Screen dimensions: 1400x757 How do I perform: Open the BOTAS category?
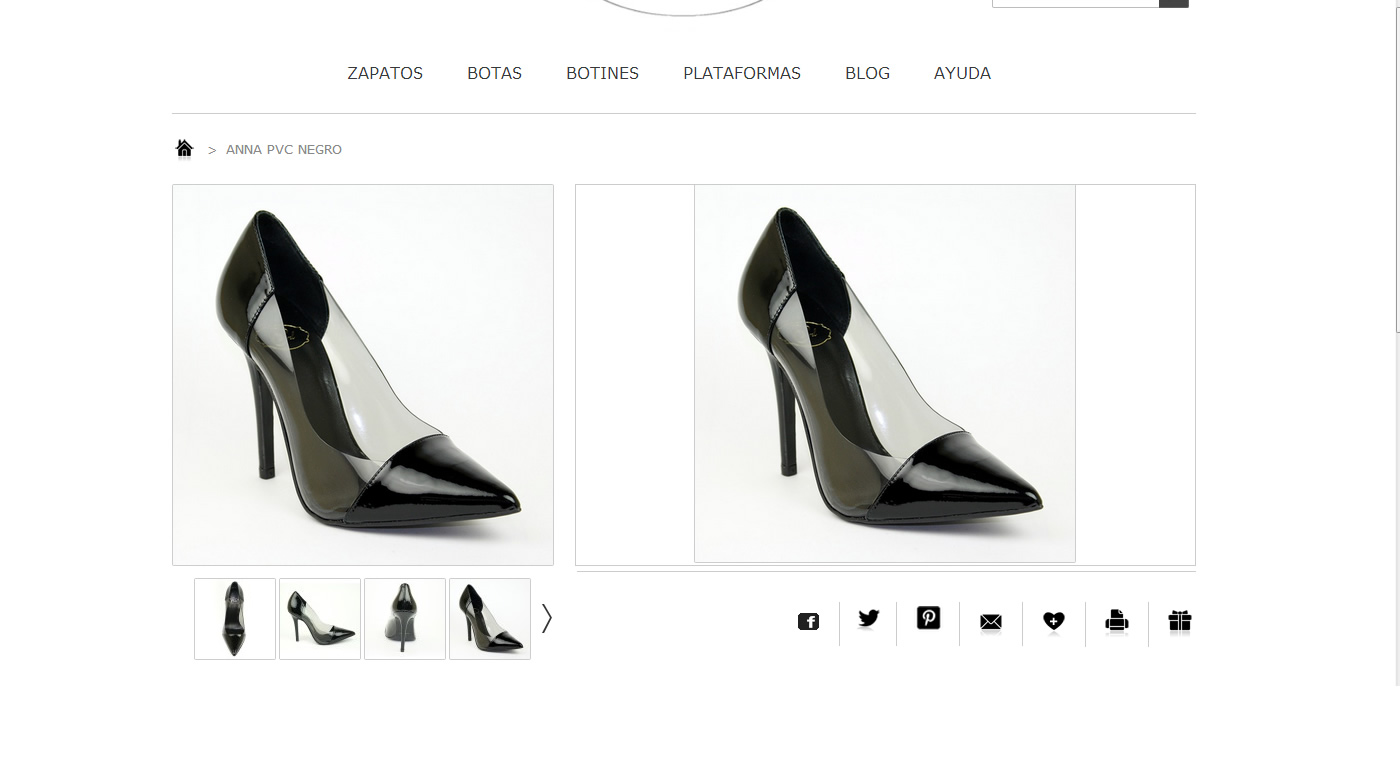tap(494, 73)
